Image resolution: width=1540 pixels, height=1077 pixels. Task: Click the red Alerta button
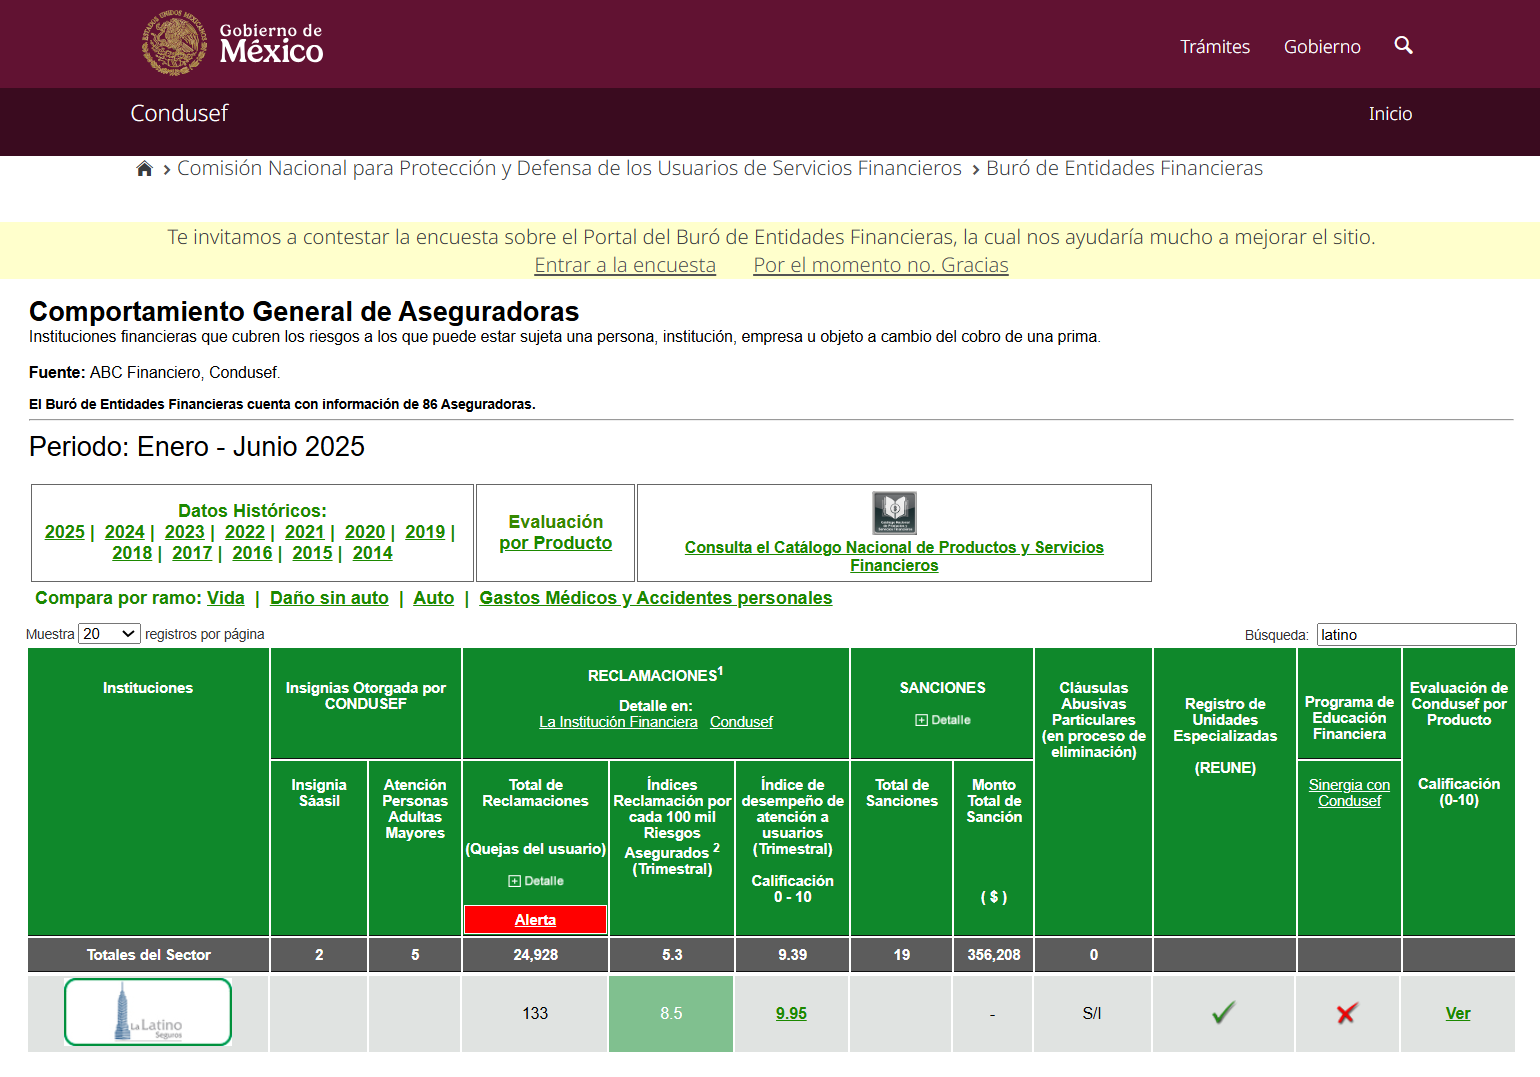click(x=535, y=920)
